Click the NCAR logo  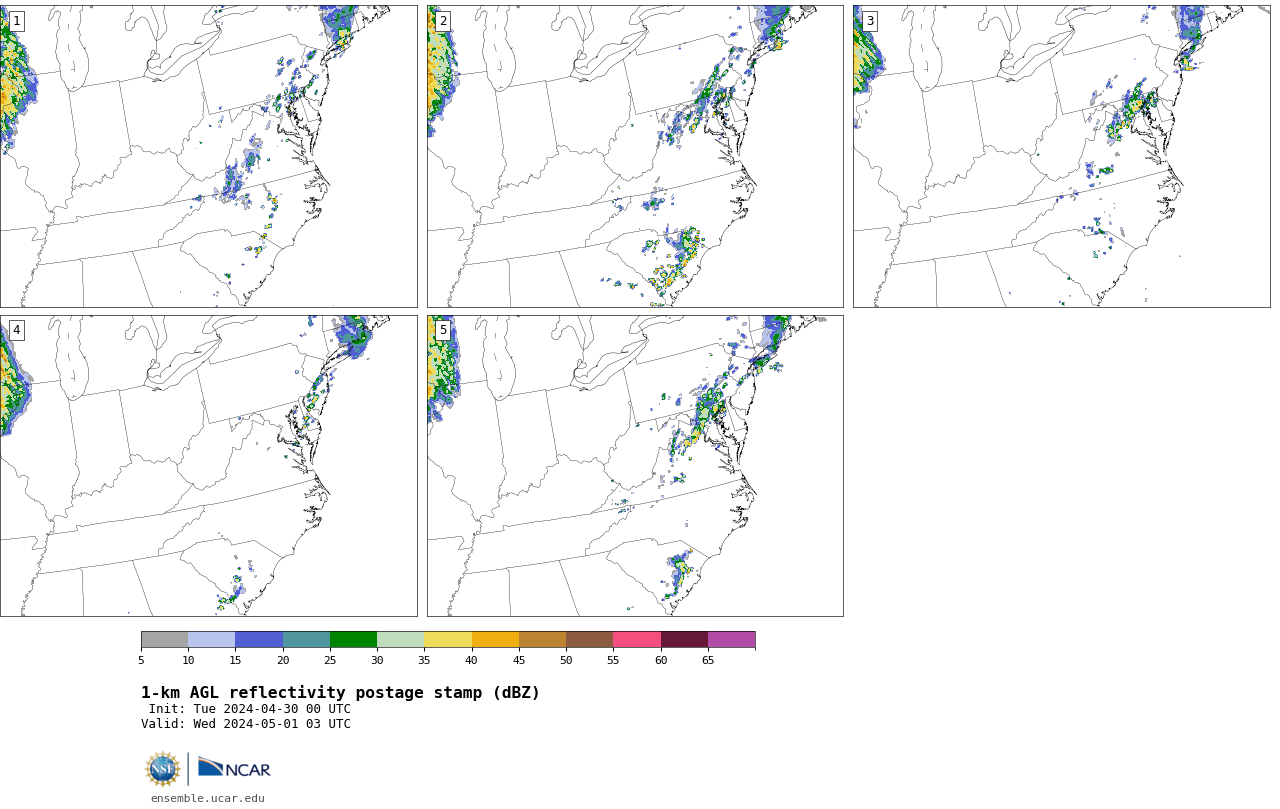click(x=234, y=769)
